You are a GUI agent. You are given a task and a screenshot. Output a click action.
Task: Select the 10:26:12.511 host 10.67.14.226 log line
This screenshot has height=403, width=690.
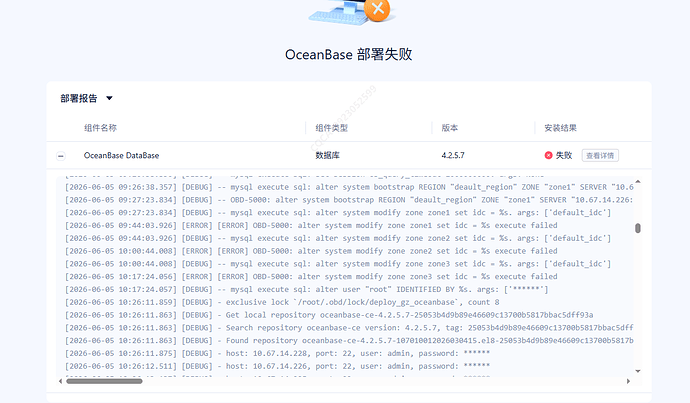(x=277, y=366)
